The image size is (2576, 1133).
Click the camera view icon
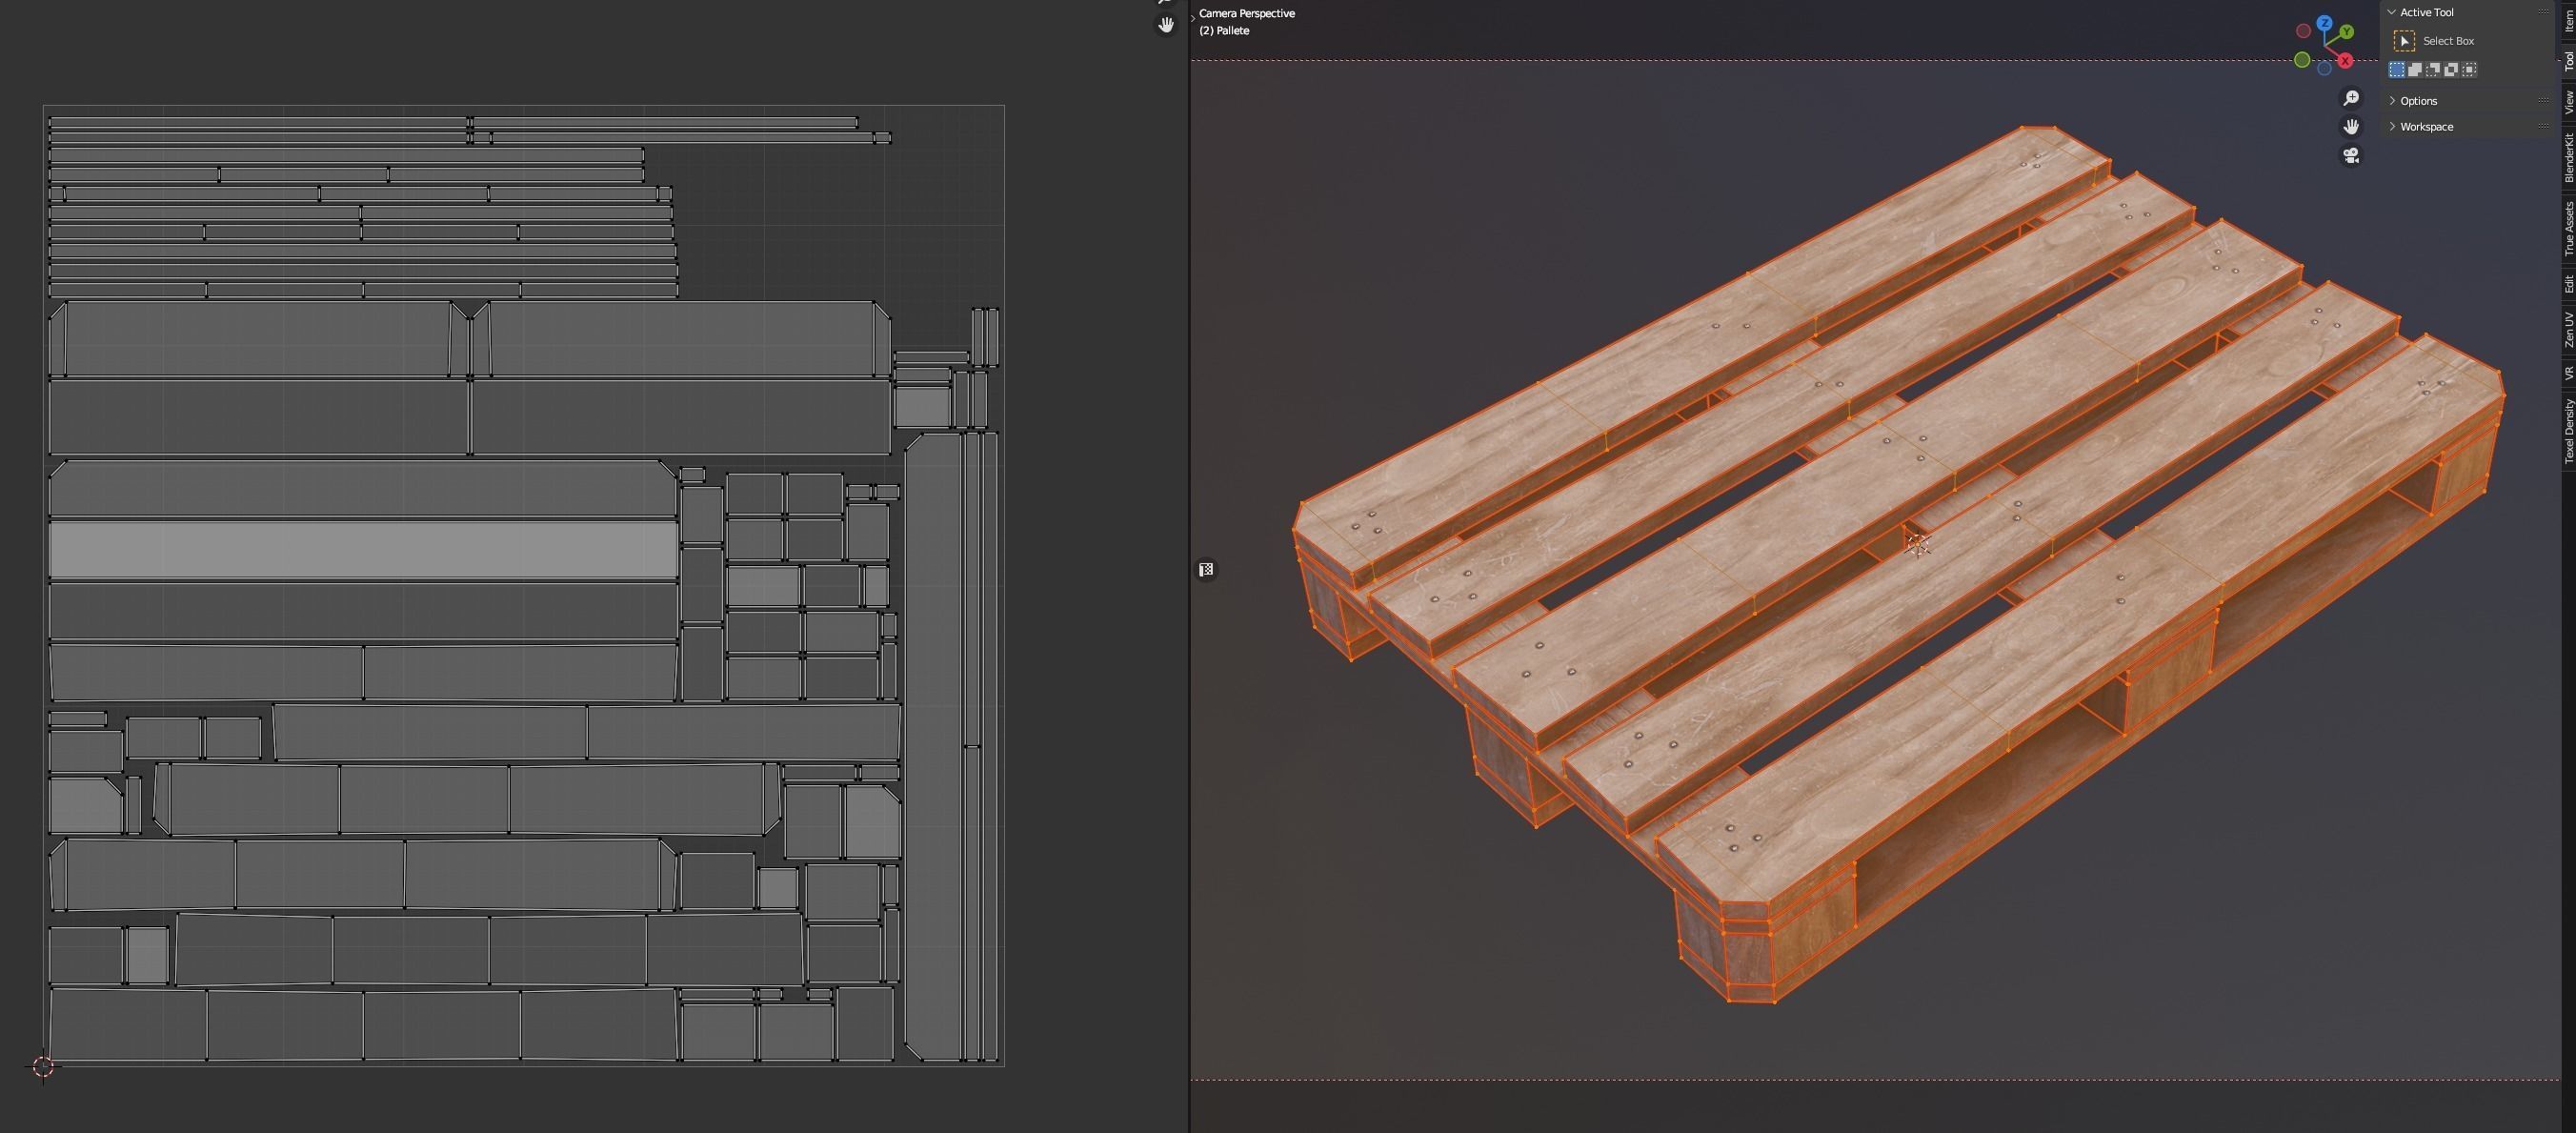[x=2352, y=155]
